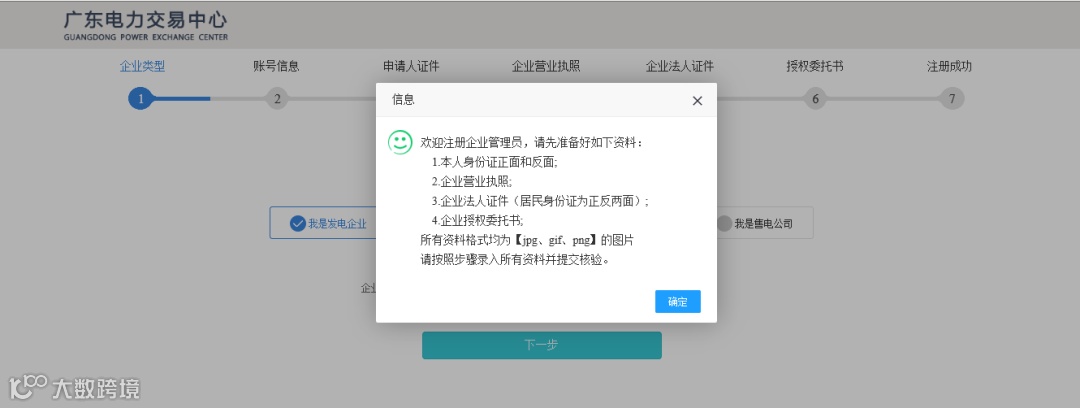Click step 1 circle 企业类型
The width and height of the screenshot is (1080, 408).
[140, 99]
